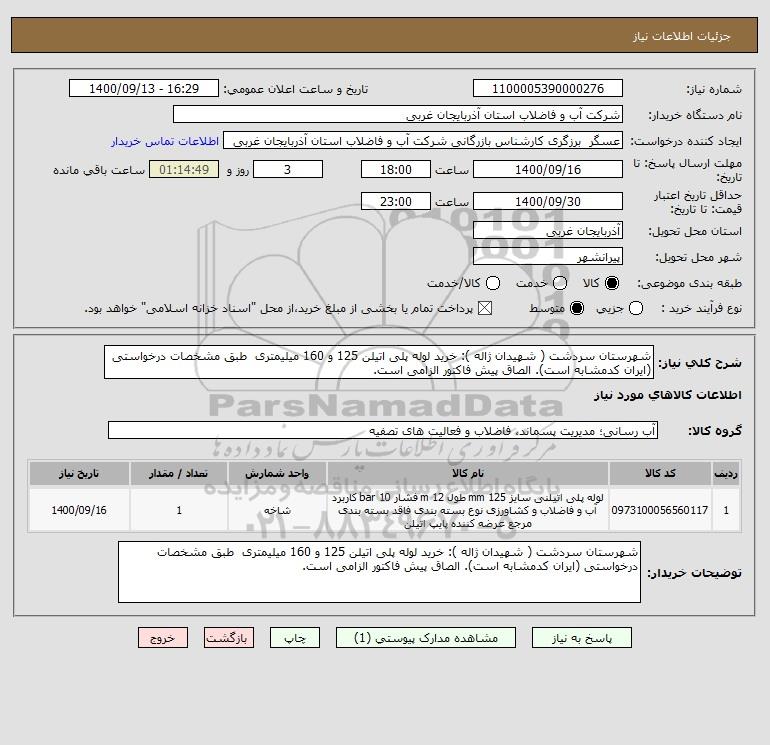Click the deadline time 18:00 field

click(x=396, y=169)
